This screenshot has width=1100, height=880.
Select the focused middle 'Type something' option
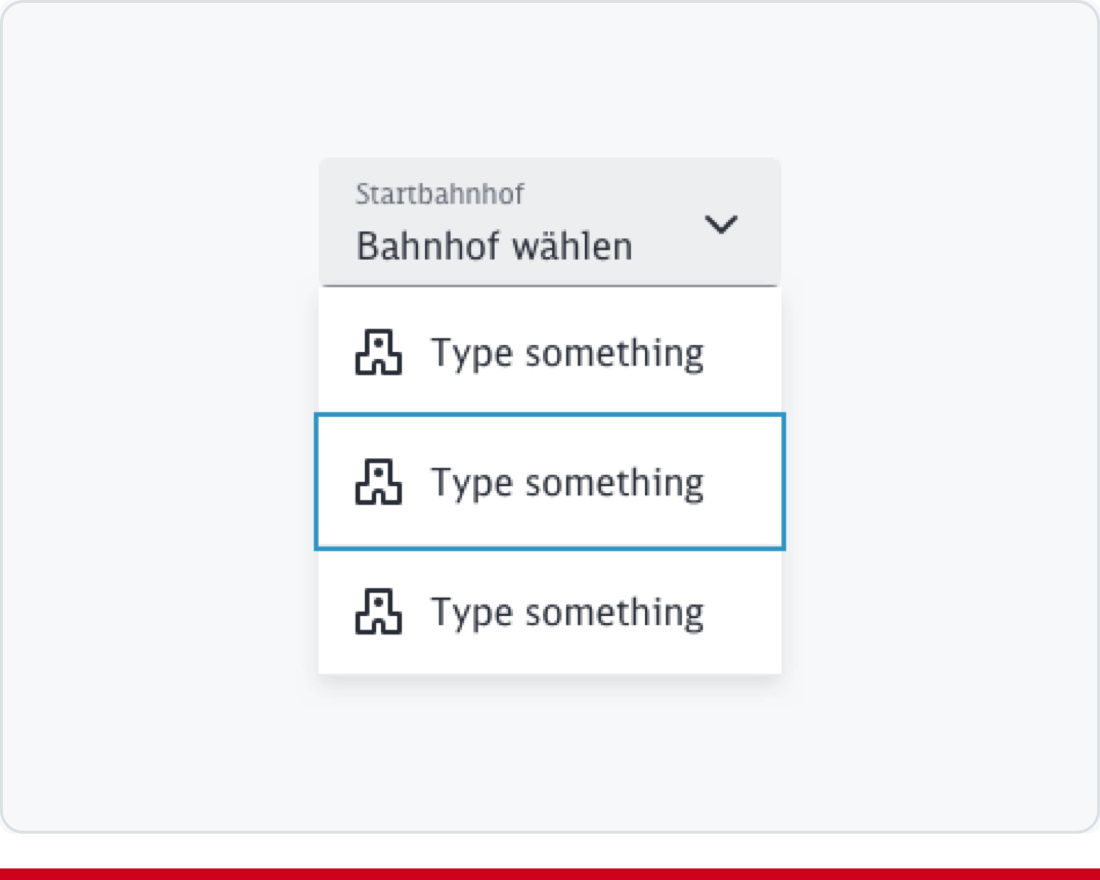click(x=549, y=482)
